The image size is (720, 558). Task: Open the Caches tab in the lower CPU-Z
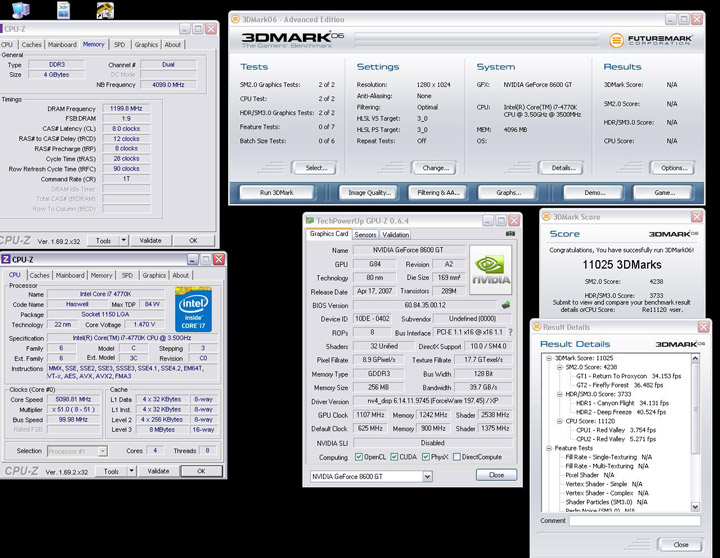pyautogui.click(x=39, y=275)
